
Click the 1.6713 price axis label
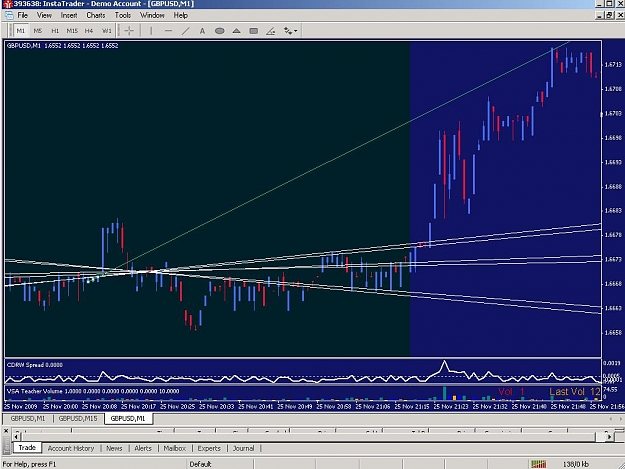pos(613,64)
